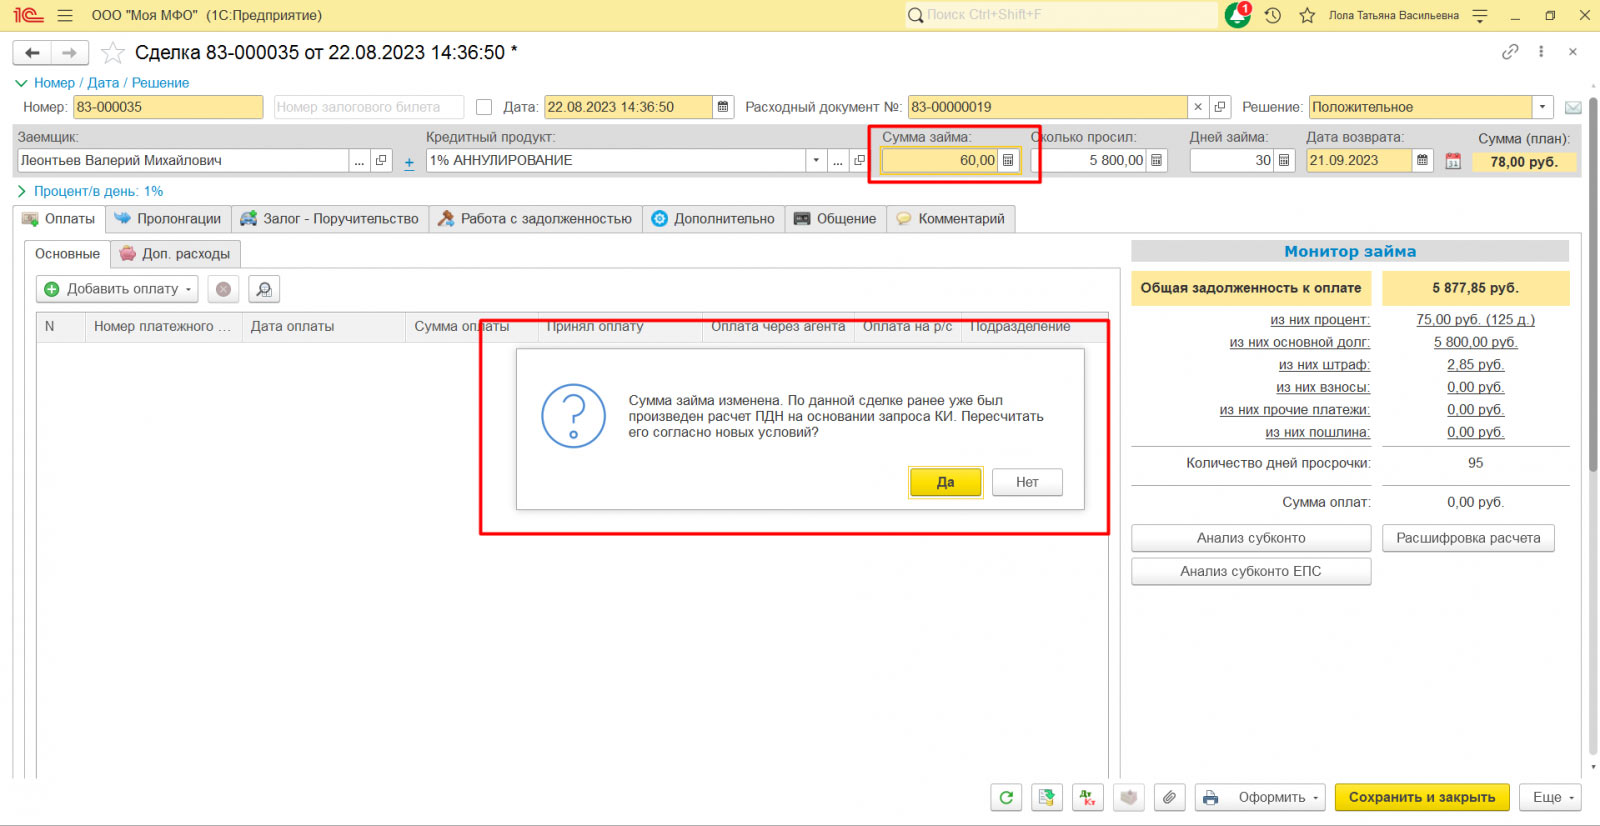
Task: Expand Решение dropdown list
Action: (1543, 107)
